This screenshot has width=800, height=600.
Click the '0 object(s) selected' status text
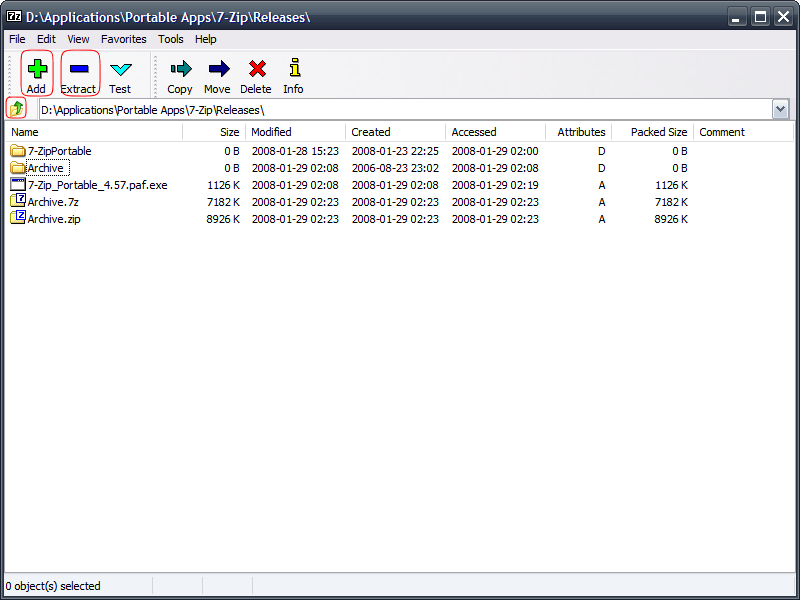pyautogui.click(x=53, y=586)
